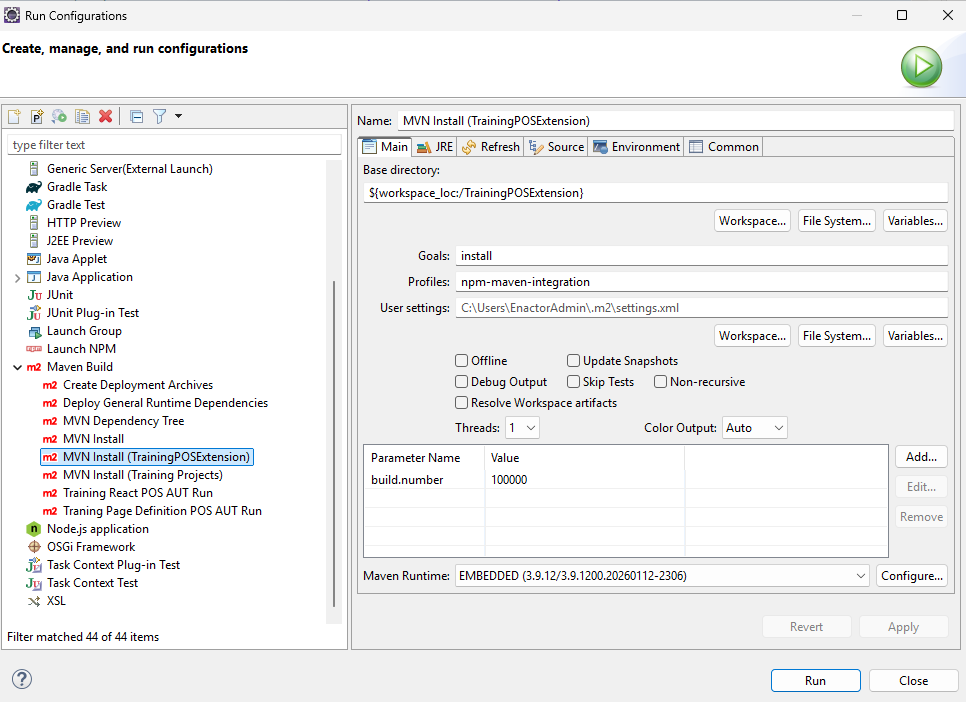
Task: Delete selected configuration with red X icon
Action: click(105, 116)
